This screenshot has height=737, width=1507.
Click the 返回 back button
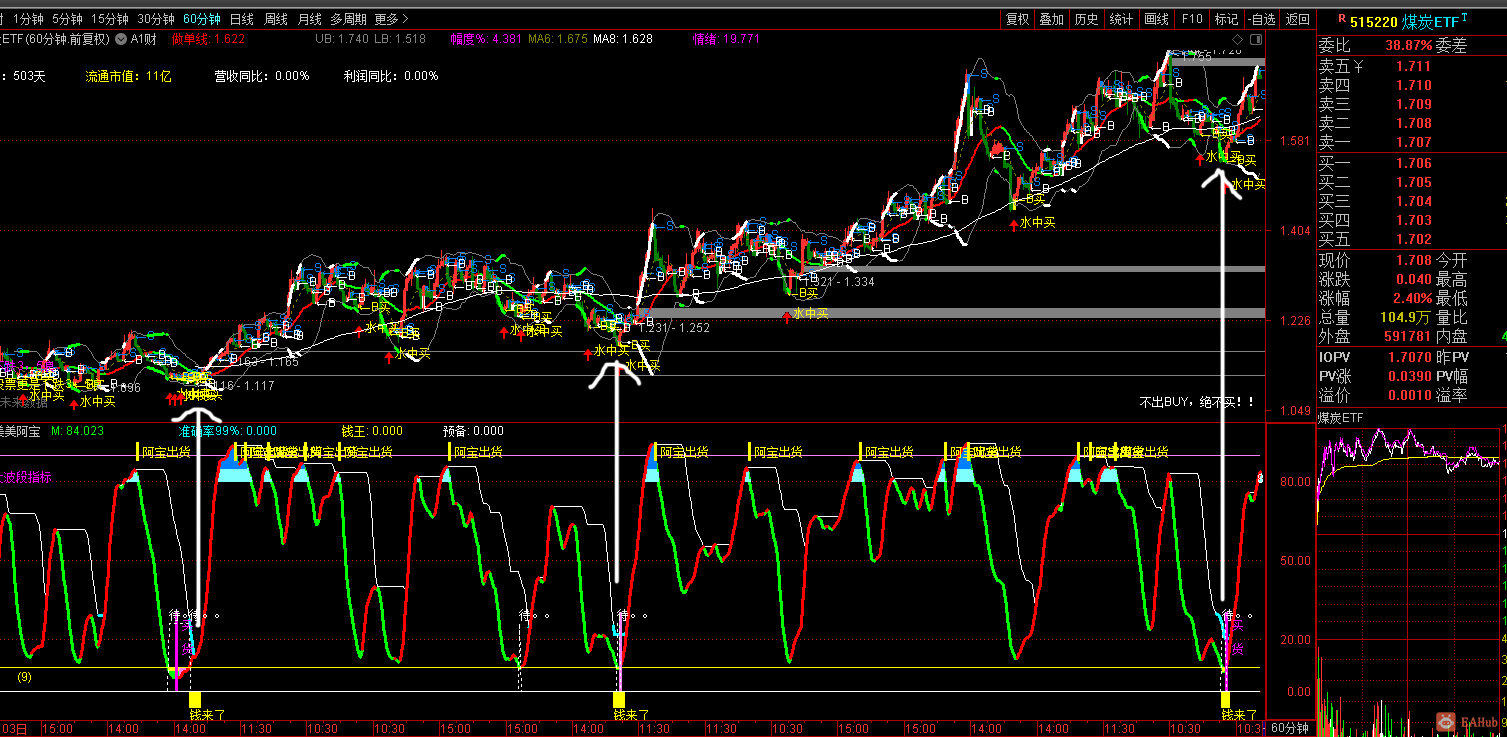click(x=1297, y=19)
